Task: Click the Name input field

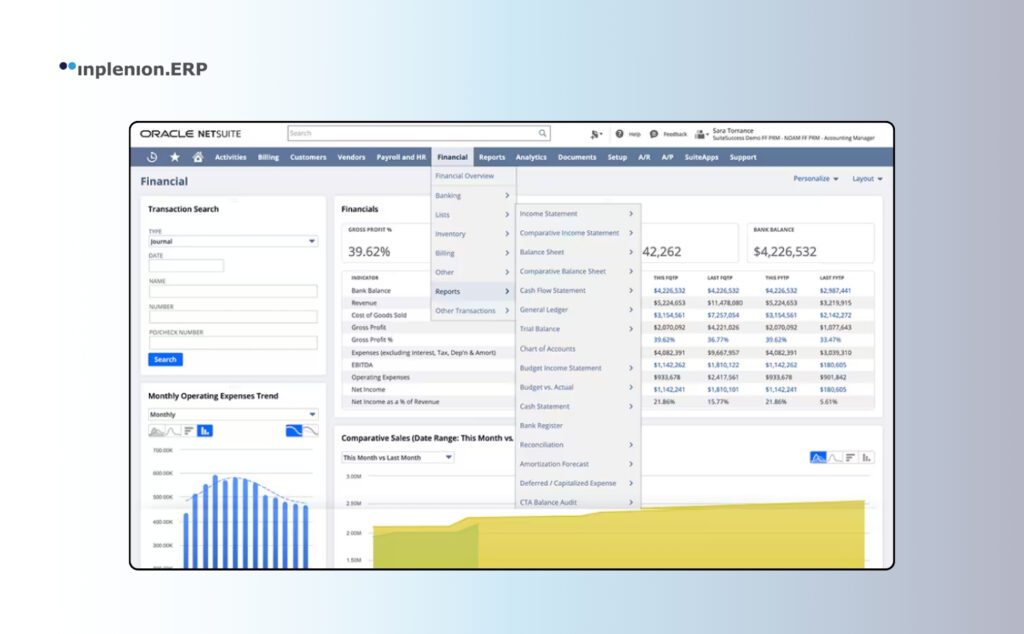Action: pos(233,291)
